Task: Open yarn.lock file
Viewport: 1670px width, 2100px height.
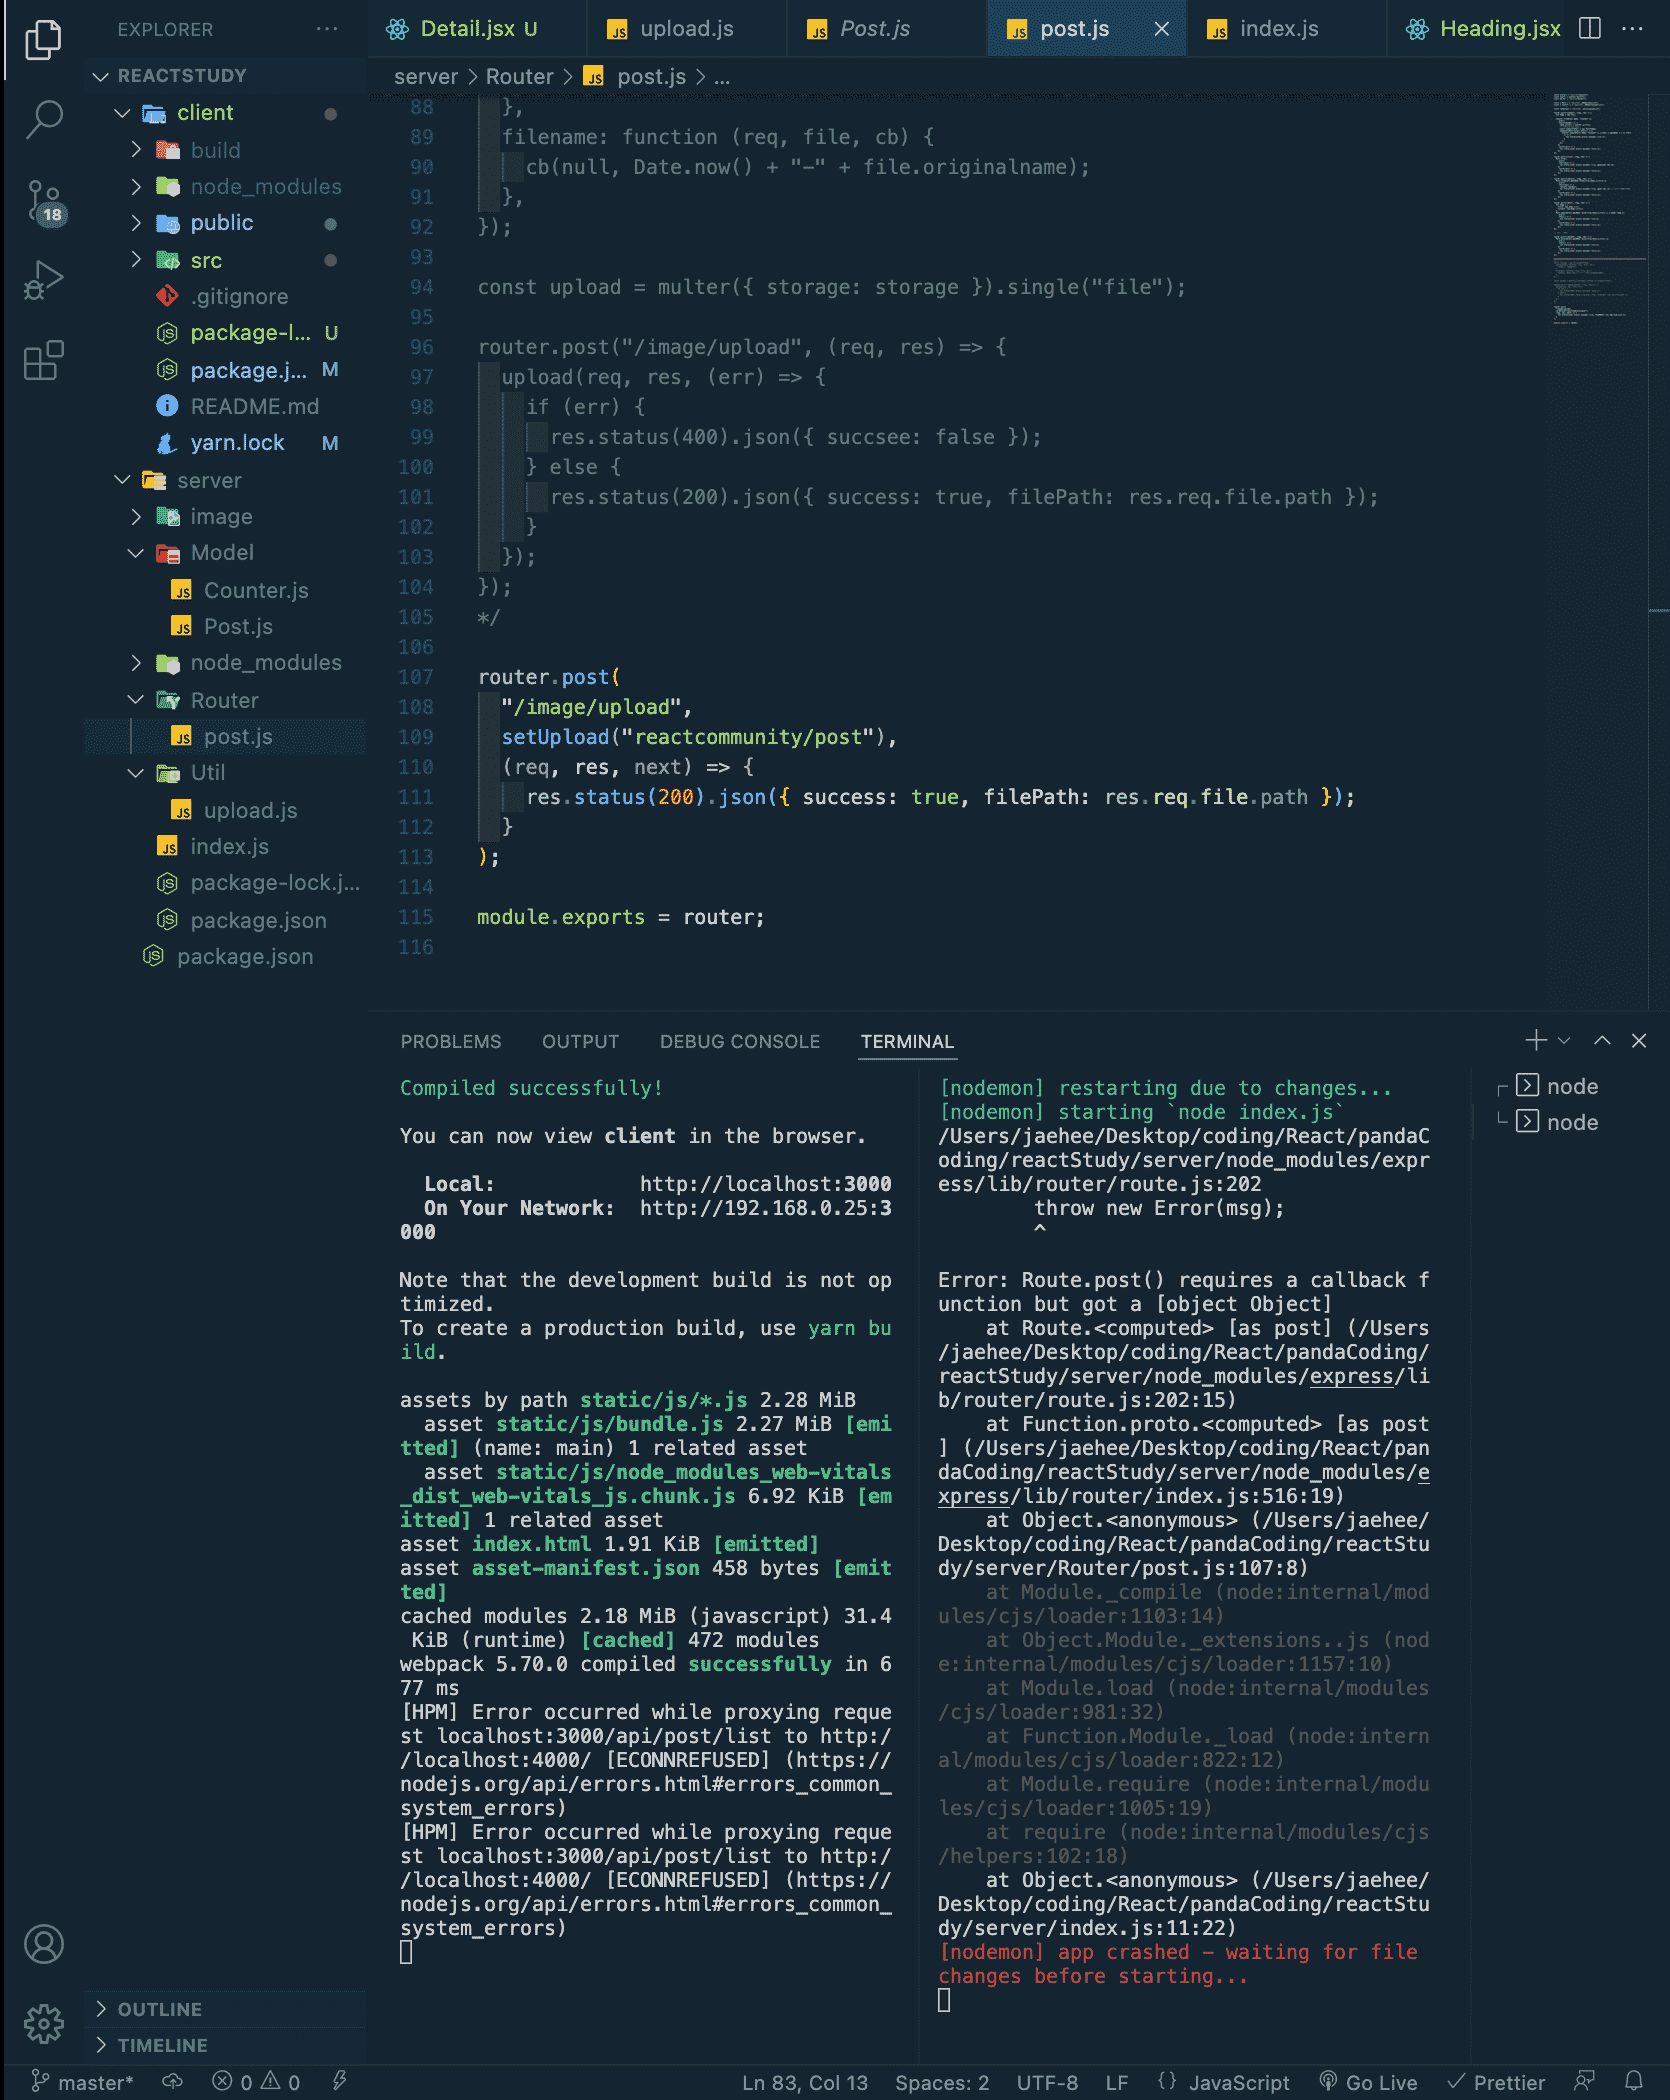Action: tap(225, 443)
